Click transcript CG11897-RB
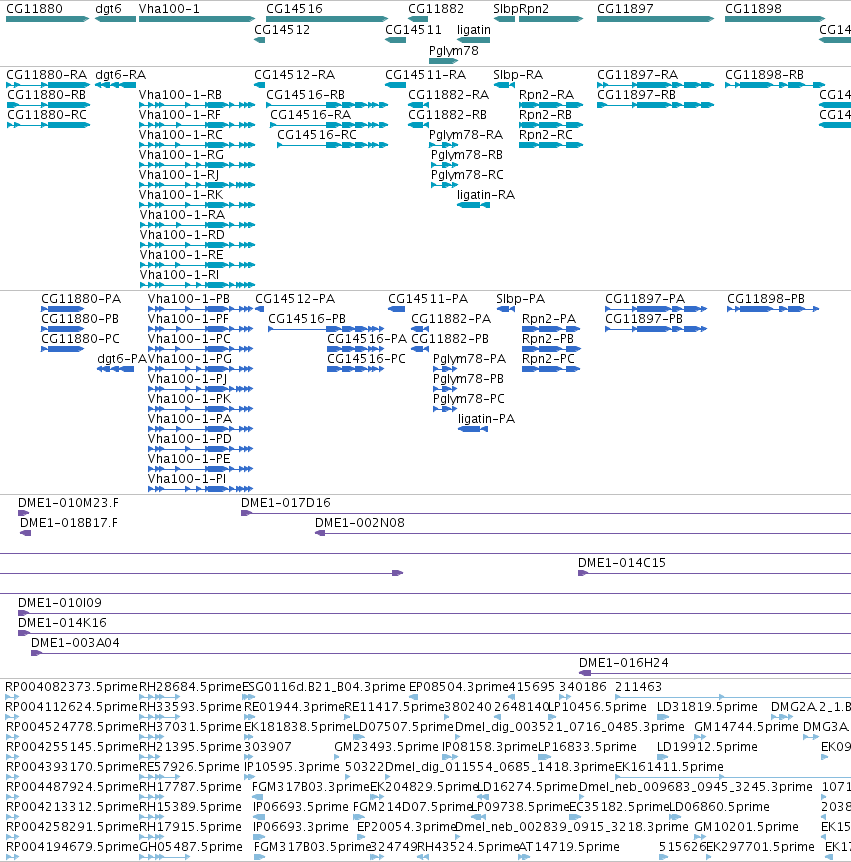This screenshot has width=851, height=862. tap(637, 95)
